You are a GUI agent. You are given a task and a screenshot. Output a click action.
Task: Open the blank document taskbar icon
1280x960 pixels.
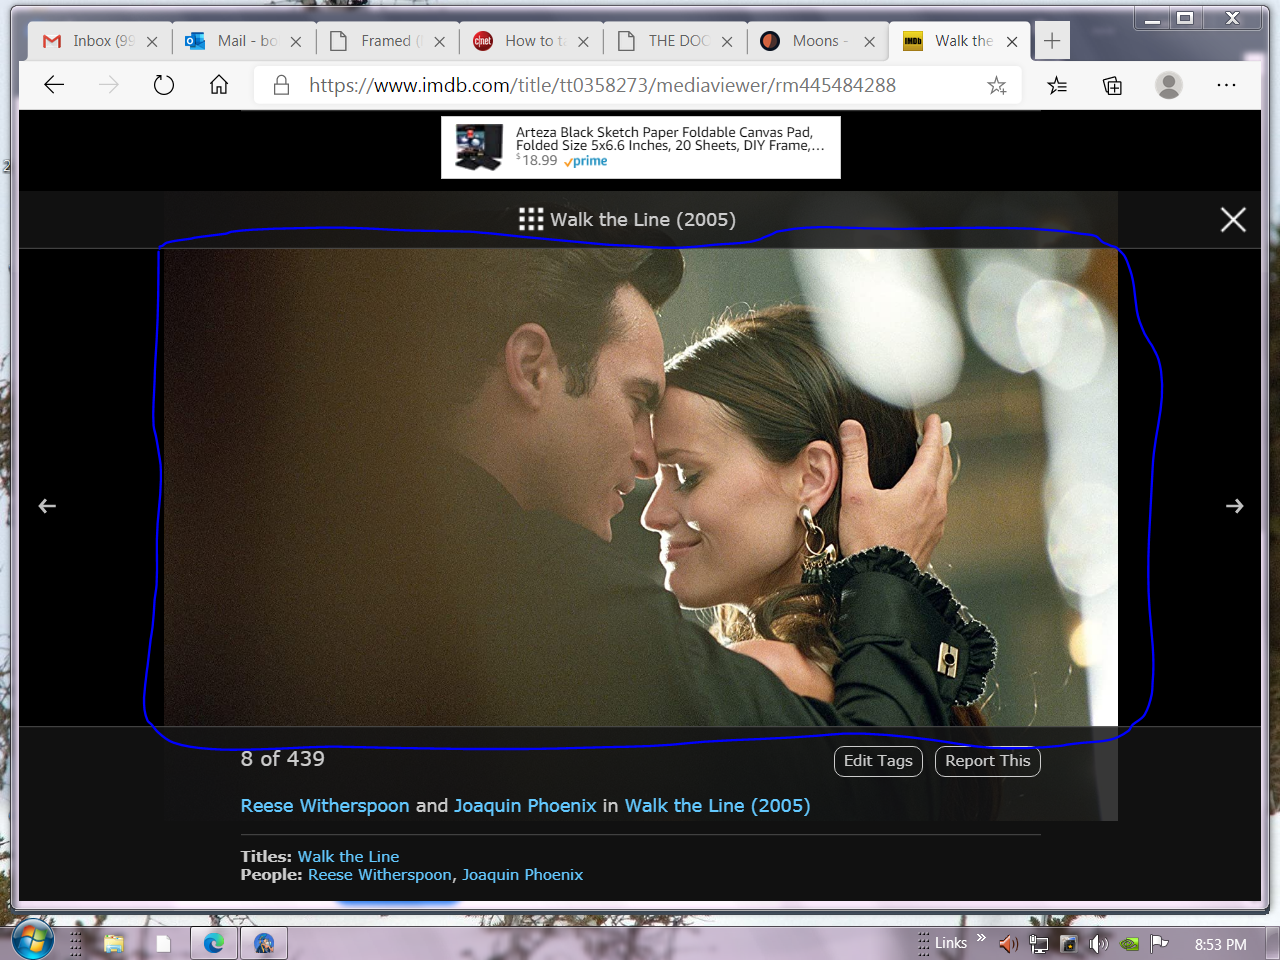point(163,943)
